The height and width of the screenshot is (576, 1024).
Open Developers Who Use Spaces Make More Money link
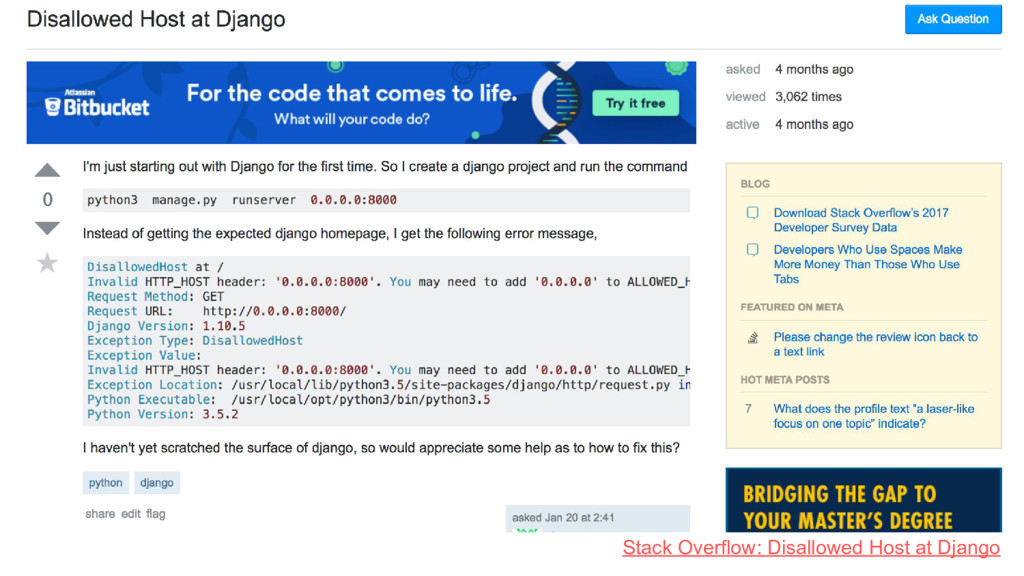click(867, 264)
